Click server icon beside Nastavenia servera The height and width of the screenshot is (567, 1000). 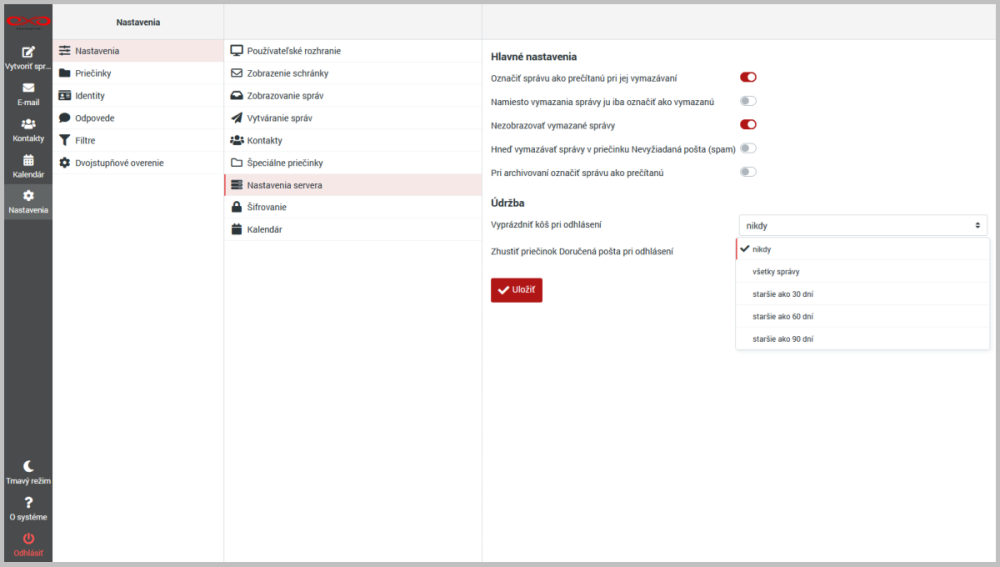[x=237, y=184]
